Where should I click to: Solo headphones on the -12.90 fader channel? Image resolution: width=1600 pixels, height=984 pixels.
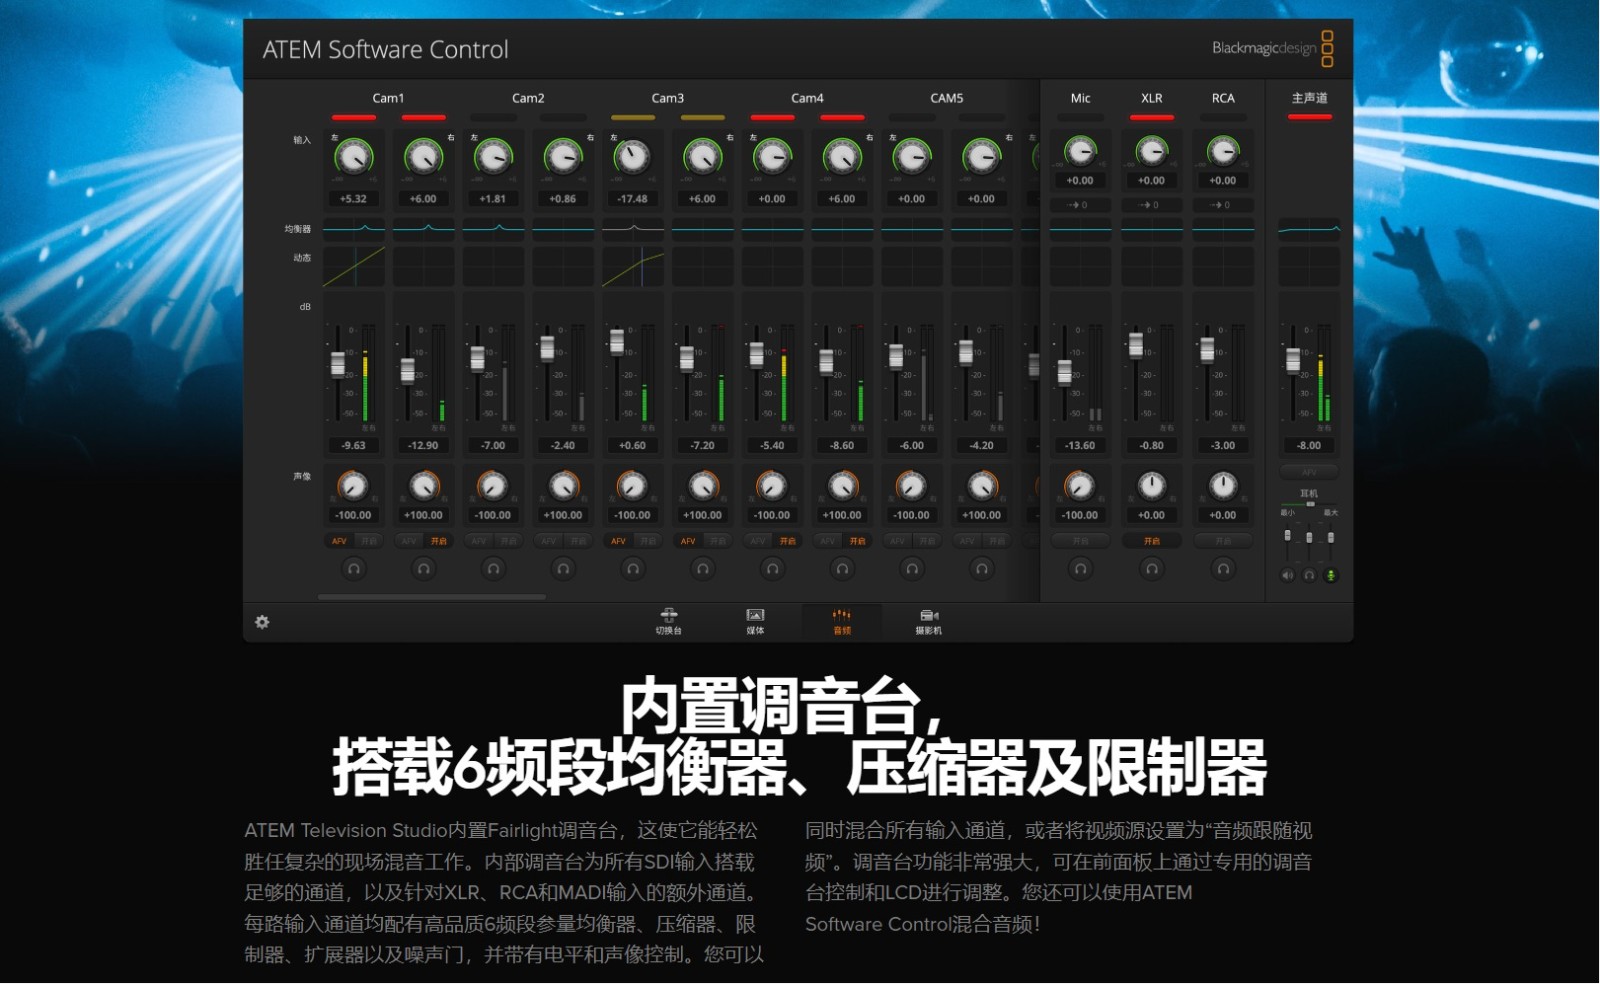(424, 569)
